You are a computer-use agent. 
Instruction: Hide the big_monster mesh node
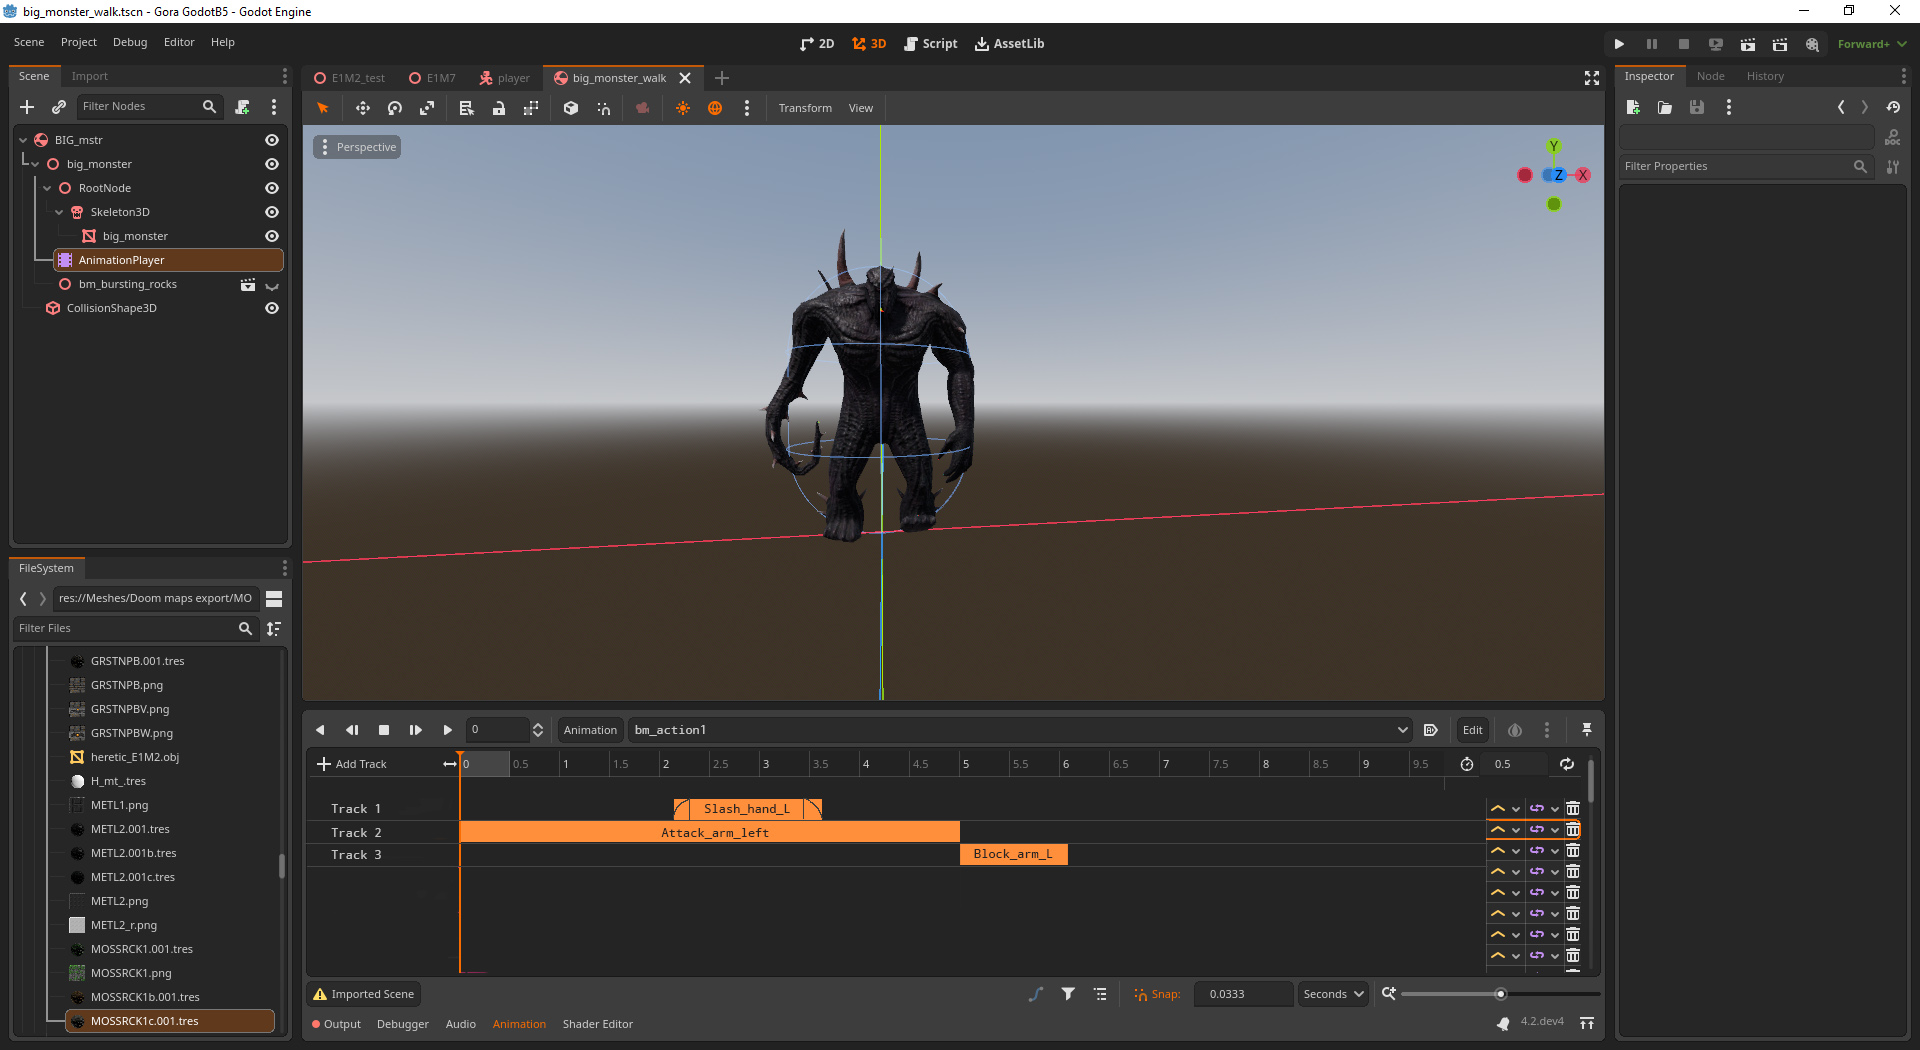pyautogui.click(x=271, y=236)
